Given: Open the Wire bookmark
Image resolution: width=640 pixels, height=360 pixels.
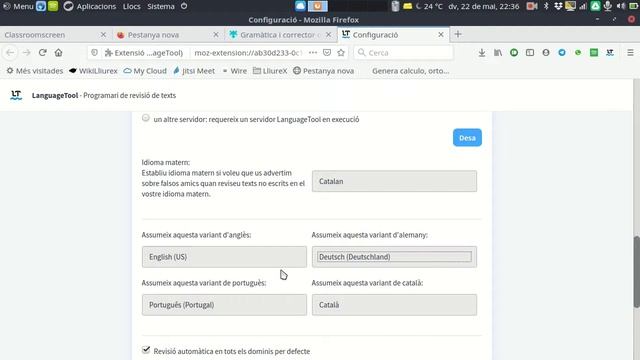Looking at the screenshot, I should pos(235,71).
